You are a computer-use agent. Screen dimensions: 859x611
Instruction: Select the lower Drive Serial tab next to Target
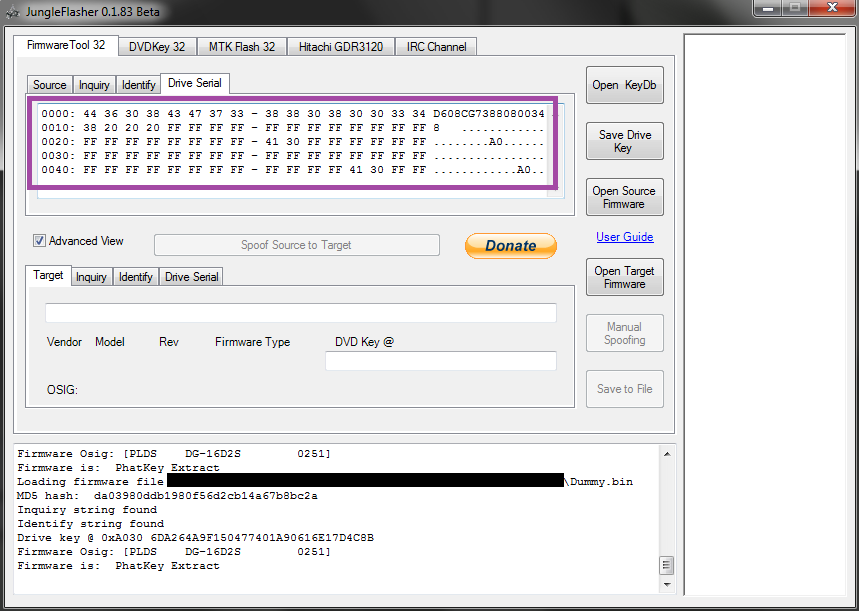pyautogui.click(x=191, y=277)
